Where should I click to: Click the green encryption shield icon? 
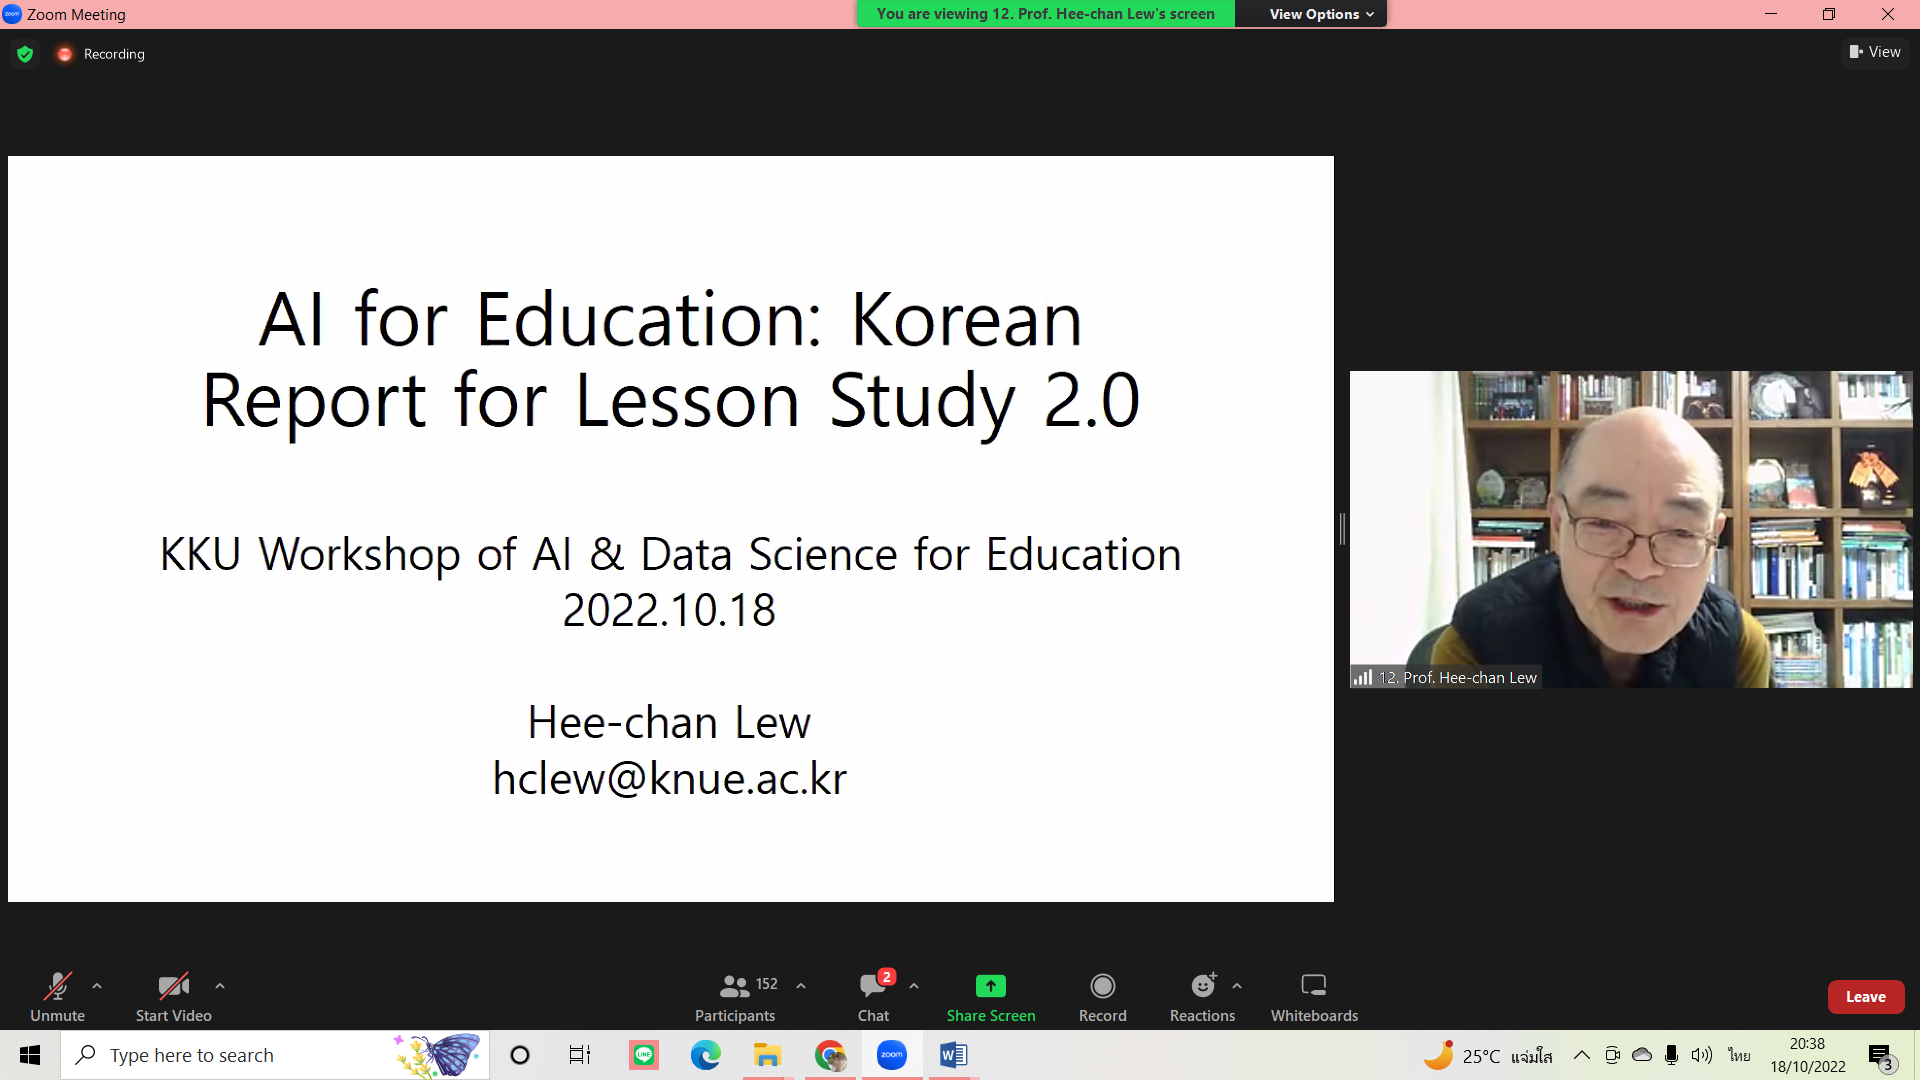[25, 54]
